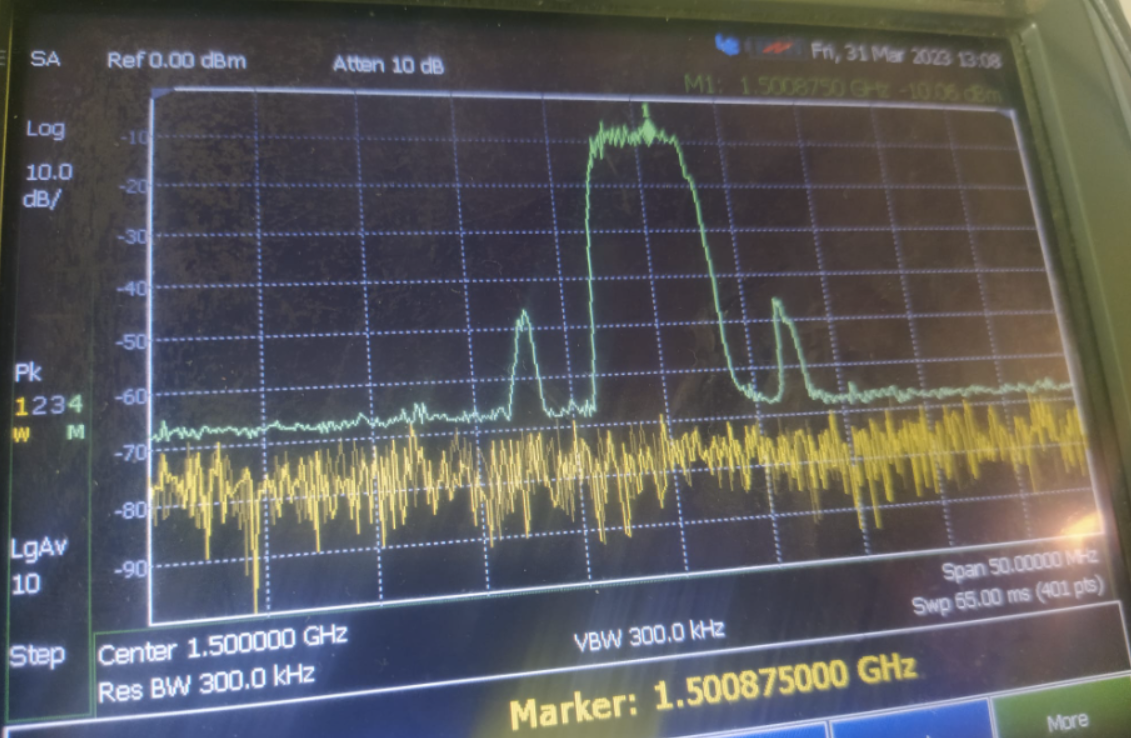The image size is (1131, 738).
Task: Select trace 4 in the trace indicator
Action: pyautogui.click(x=74, y=405)
